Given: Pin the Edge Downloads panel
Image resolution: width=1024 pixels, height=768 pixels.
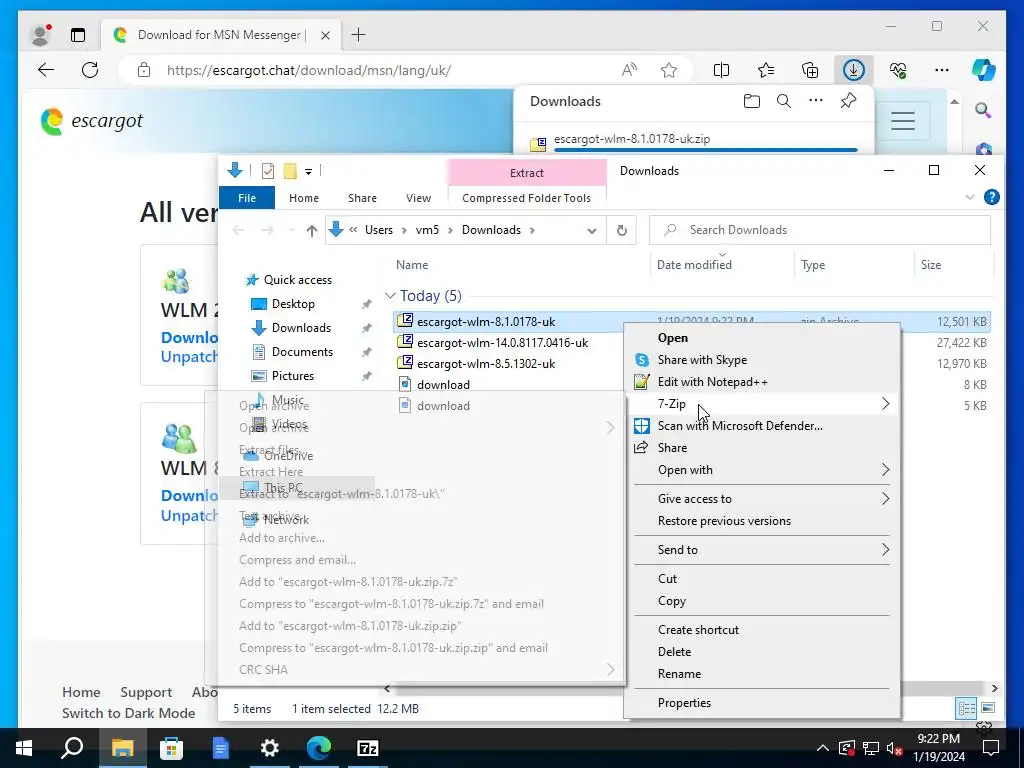Looking at the screenshot, I should pos(848,101).
